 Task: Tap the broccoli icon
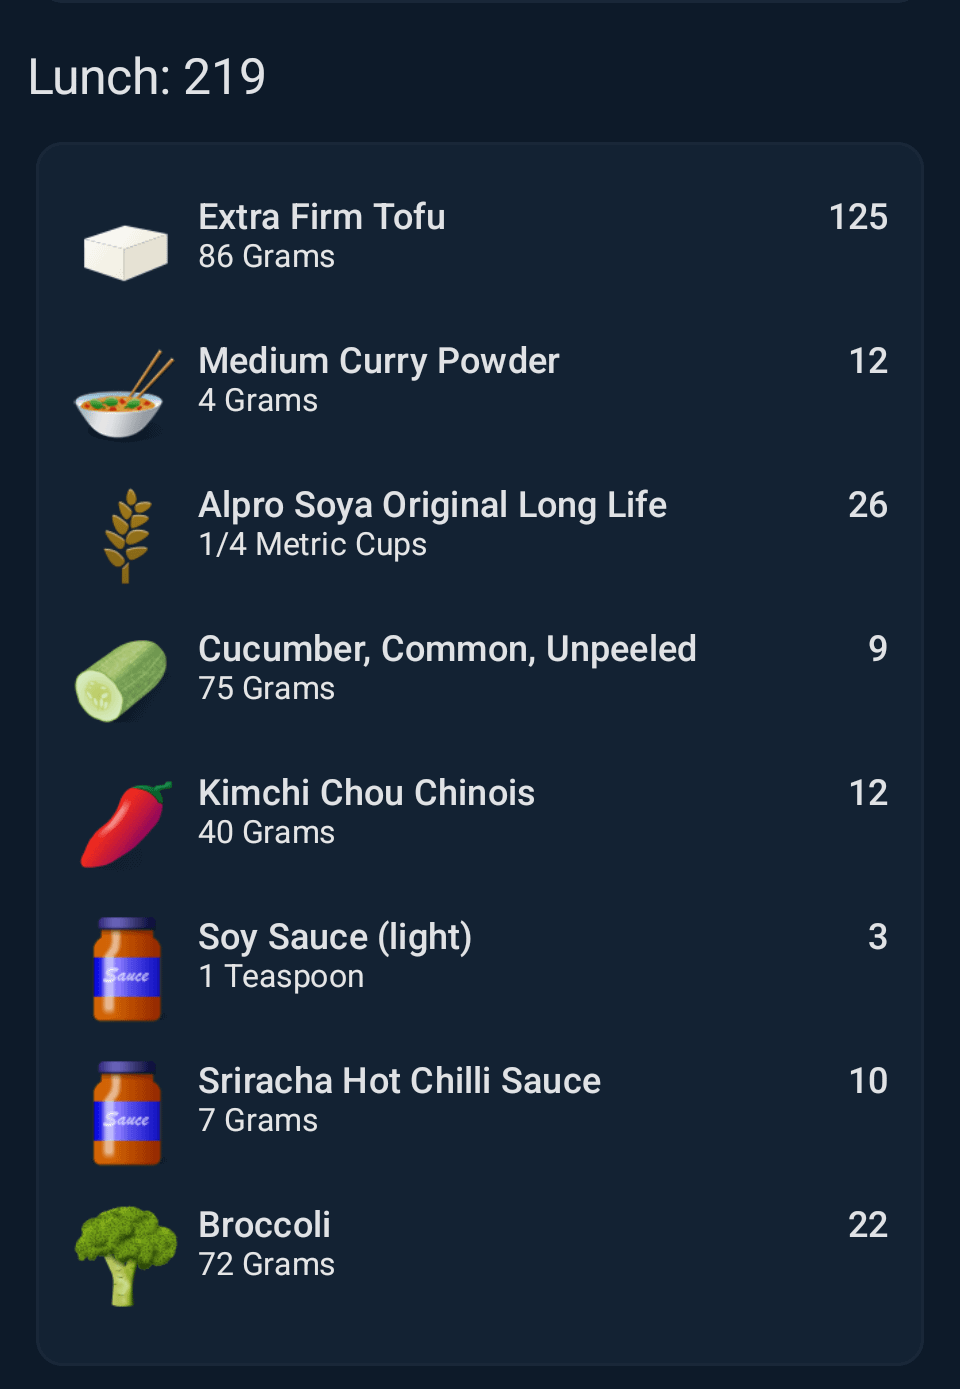click(125, 1256)
